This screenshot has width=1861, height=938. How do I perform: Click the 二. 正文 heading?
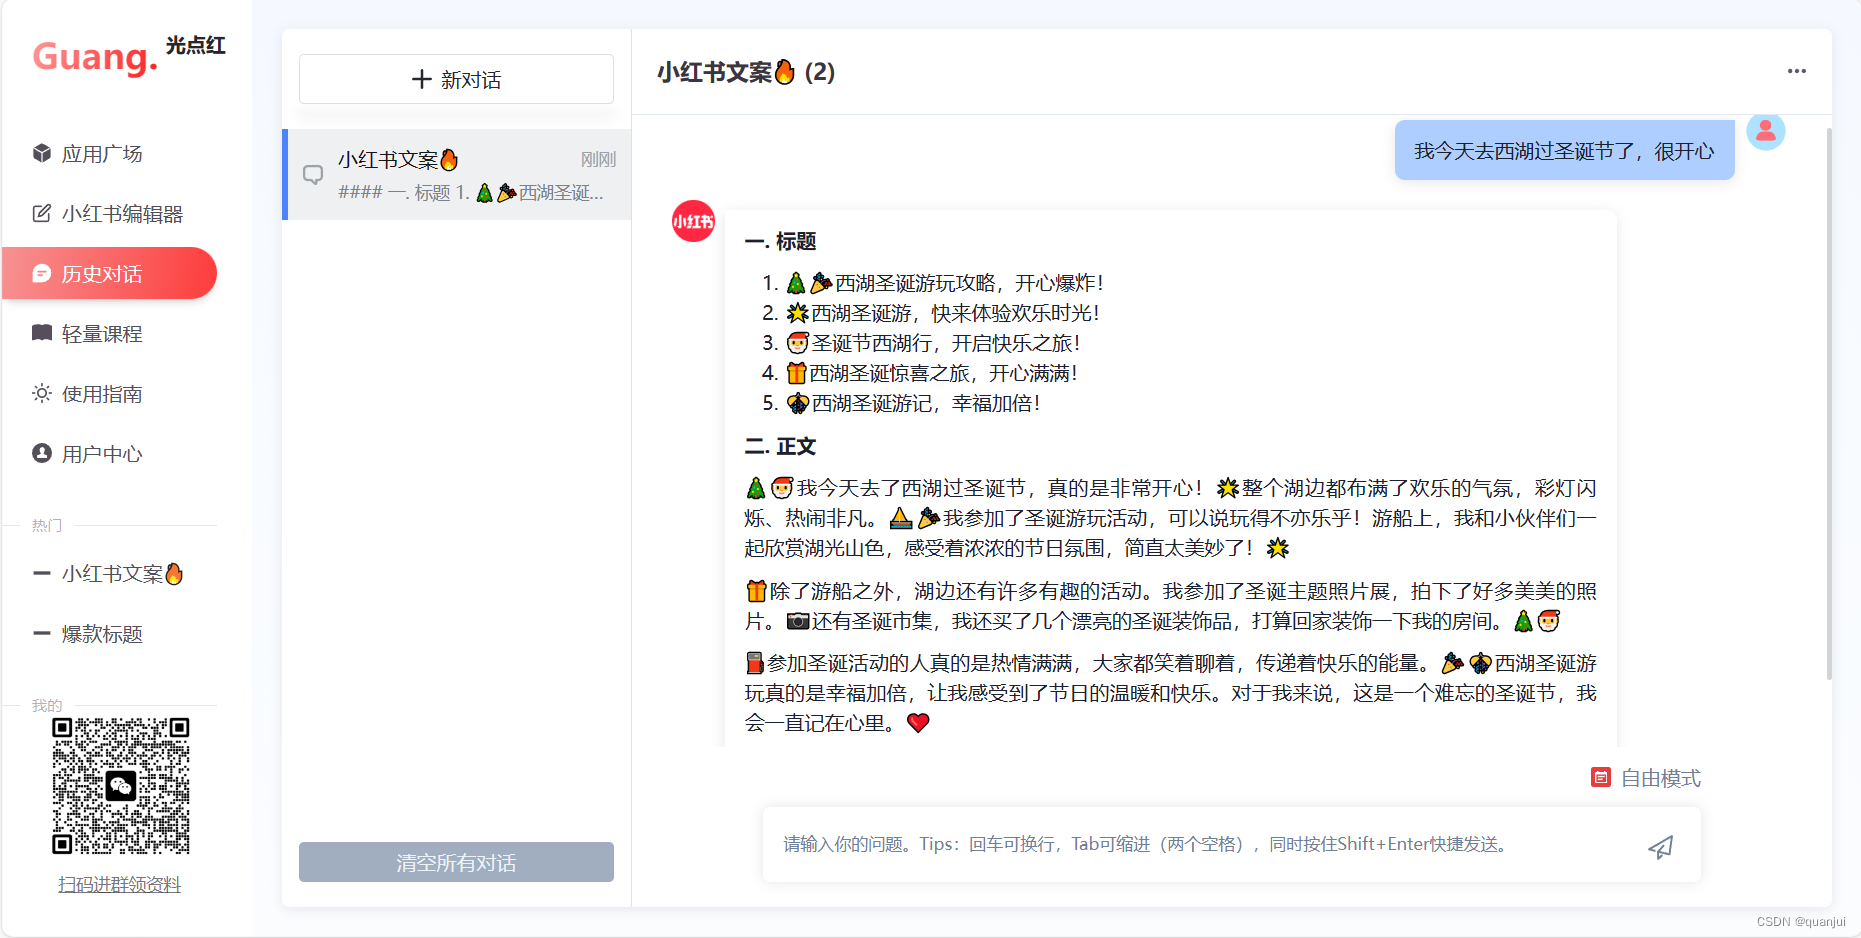coord(781,446)
